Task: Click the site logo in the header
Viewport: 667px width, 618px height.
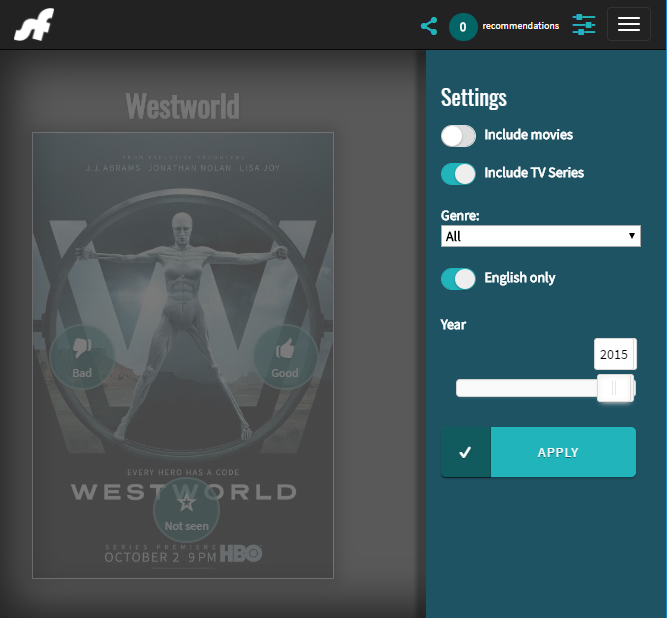Action: 34,25
